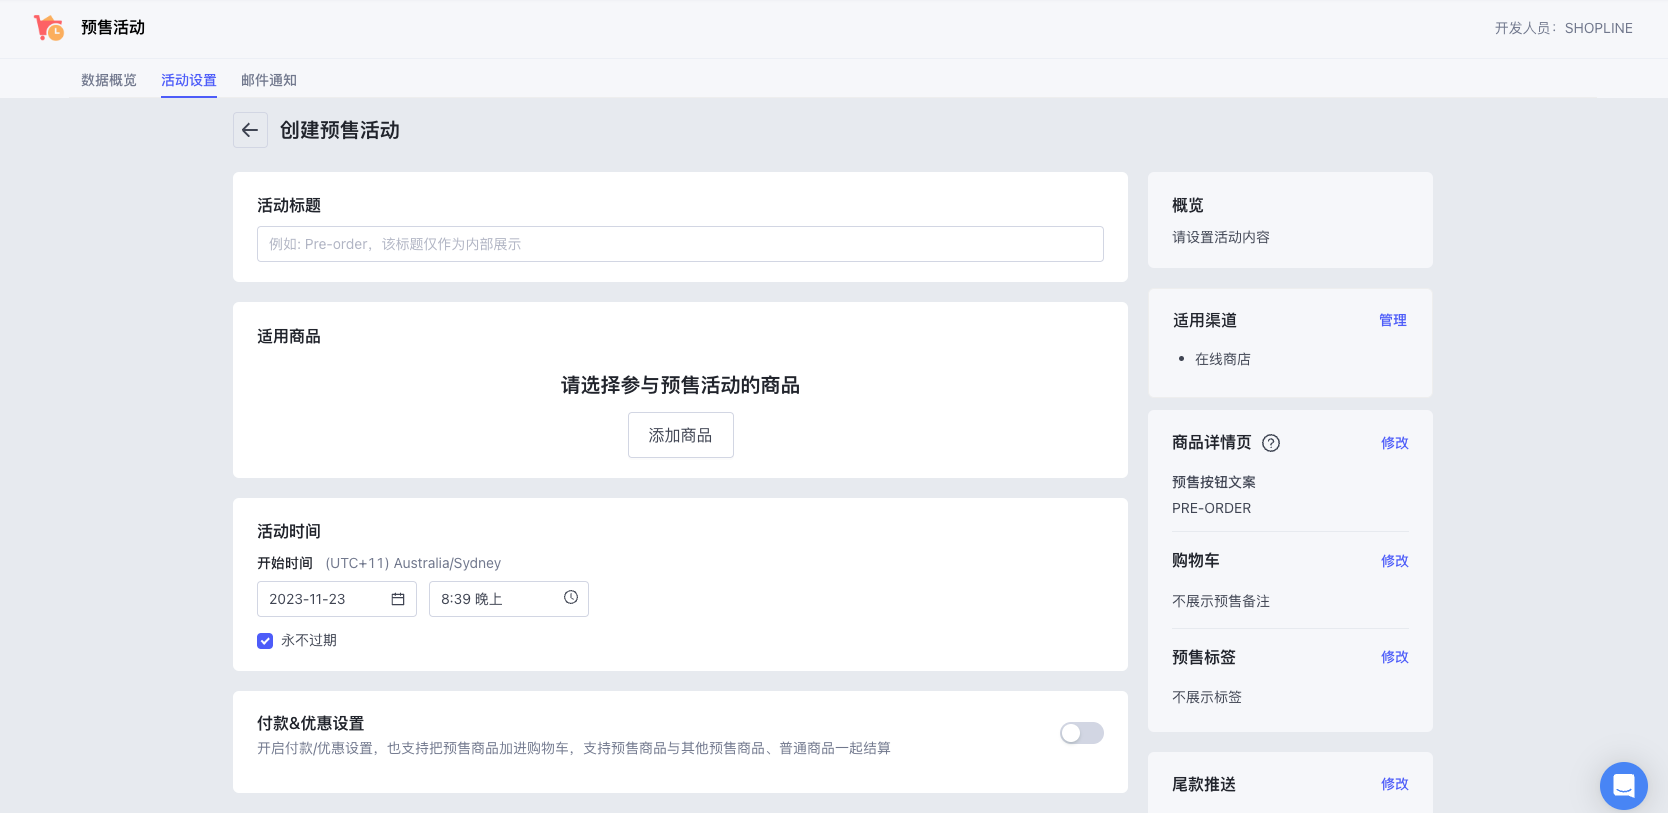The height and width of the screenshot is (813, 1668).
Task: Enable the 付款&优惠设置 toggle switch
Action: (x=1081, y=733)
